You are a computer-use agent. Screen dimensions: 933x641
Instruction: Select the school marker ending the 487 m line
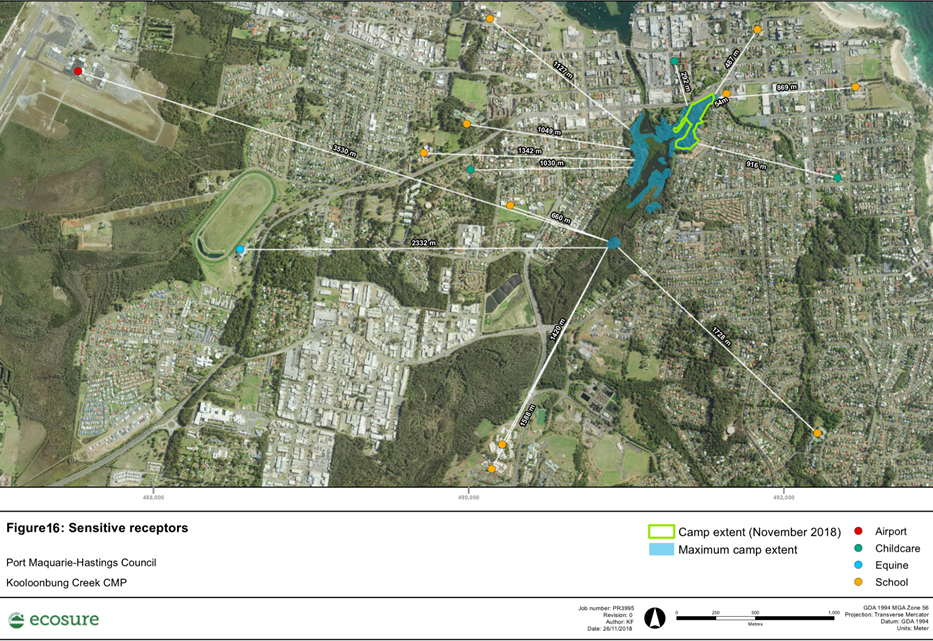click(757, 29)
